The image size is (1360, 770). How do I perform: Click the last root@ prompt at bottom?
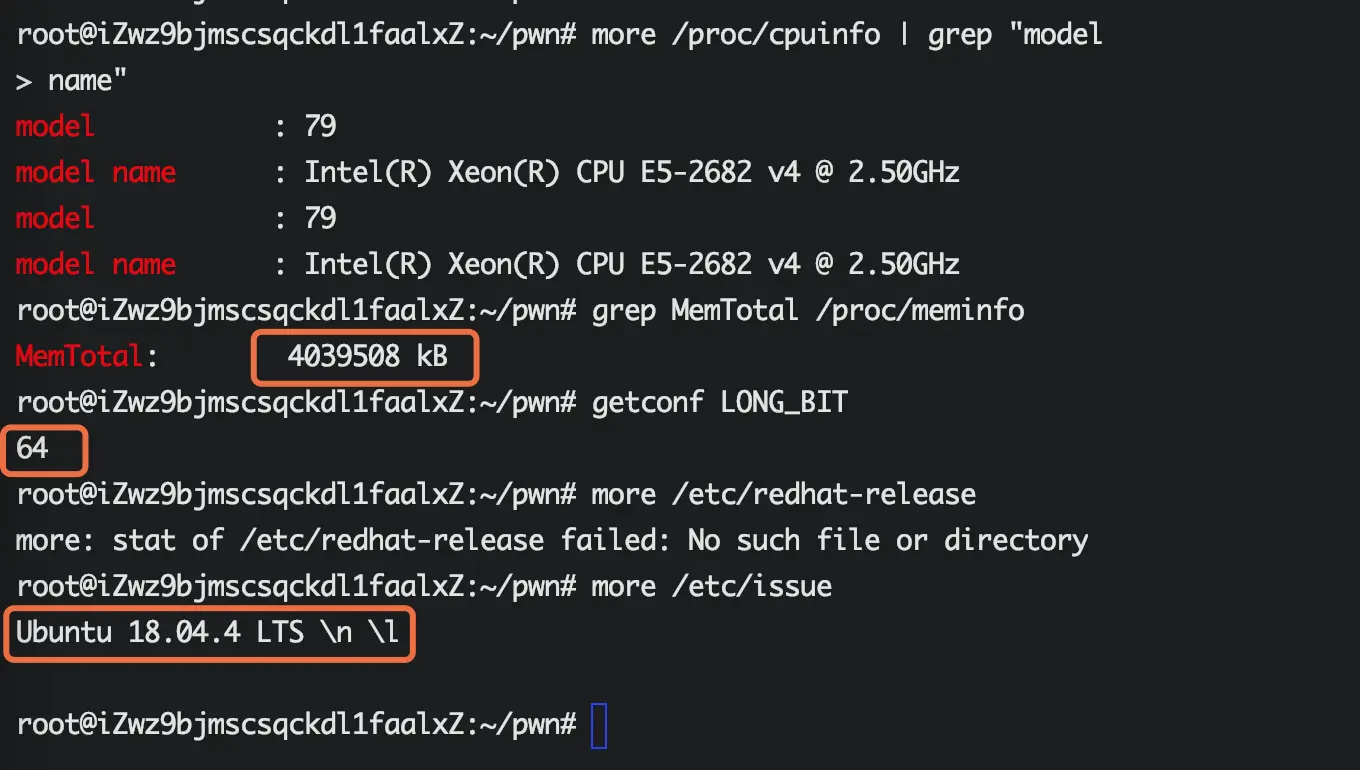tap(296, 725)
